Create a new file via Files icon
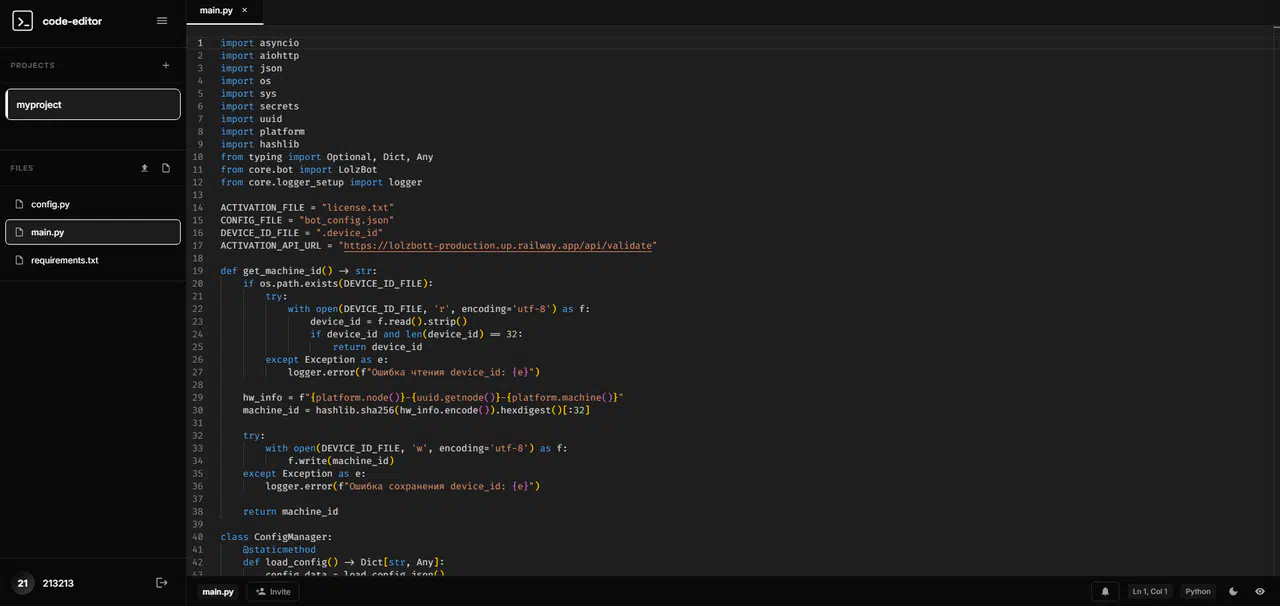 [166, 168]
